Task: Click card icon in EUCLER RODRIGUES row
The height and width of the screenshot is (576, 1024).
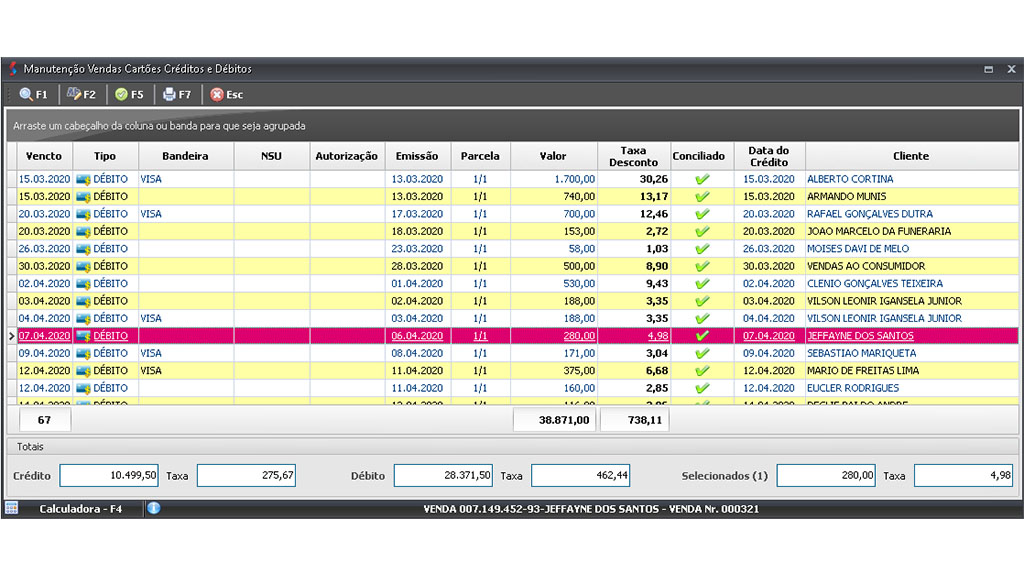Action: [83, 389]
